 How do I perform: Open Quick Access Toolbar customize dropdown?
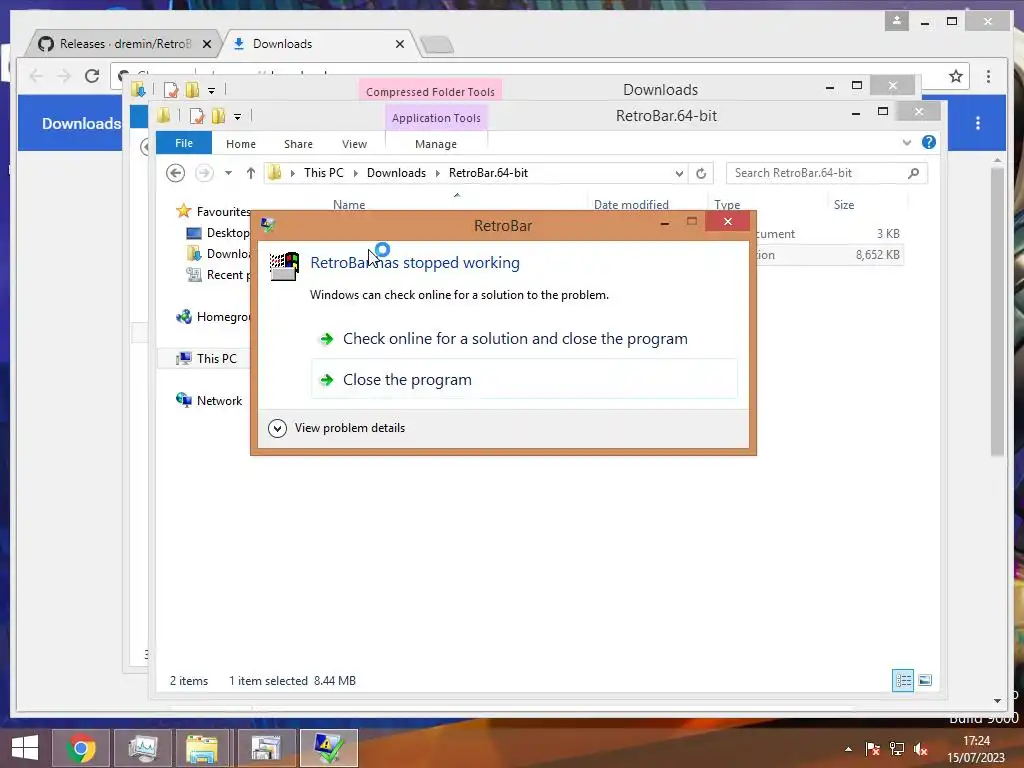click(x=238, y=117)
